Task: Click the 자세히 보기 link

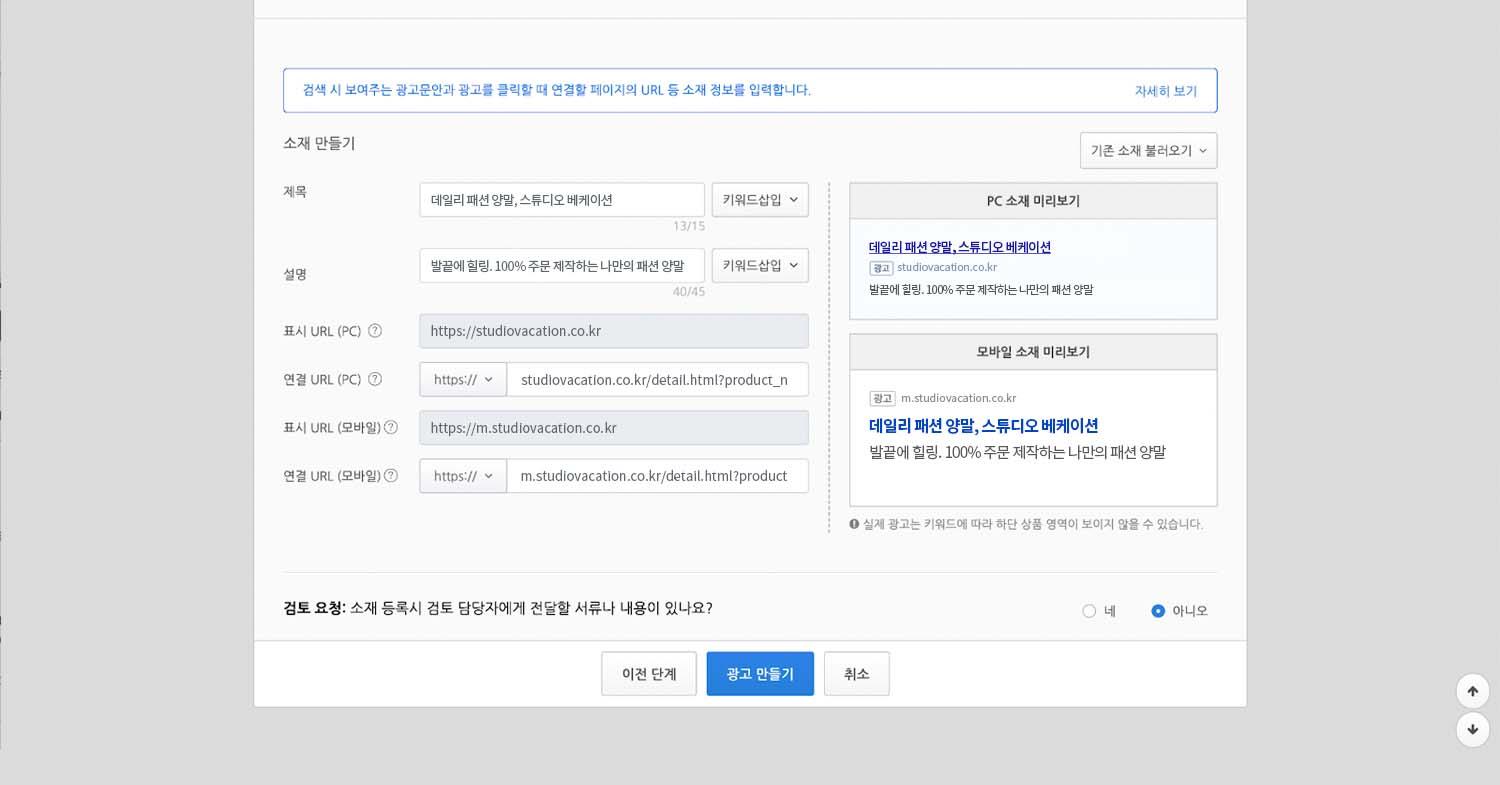Action: [x=1165, y=91]
